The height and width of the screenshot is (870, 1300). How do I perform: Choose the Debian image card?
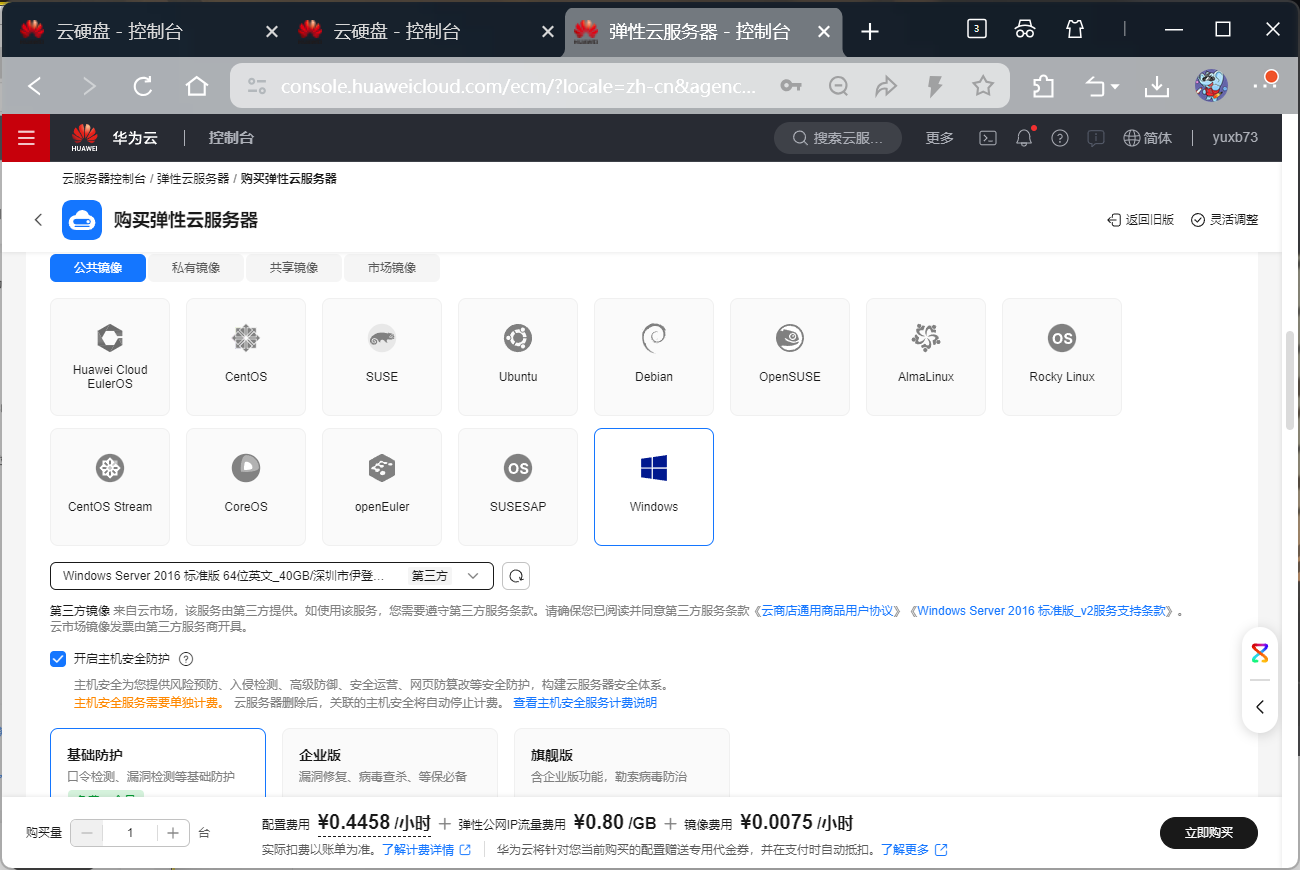click(x=654, y=357)
